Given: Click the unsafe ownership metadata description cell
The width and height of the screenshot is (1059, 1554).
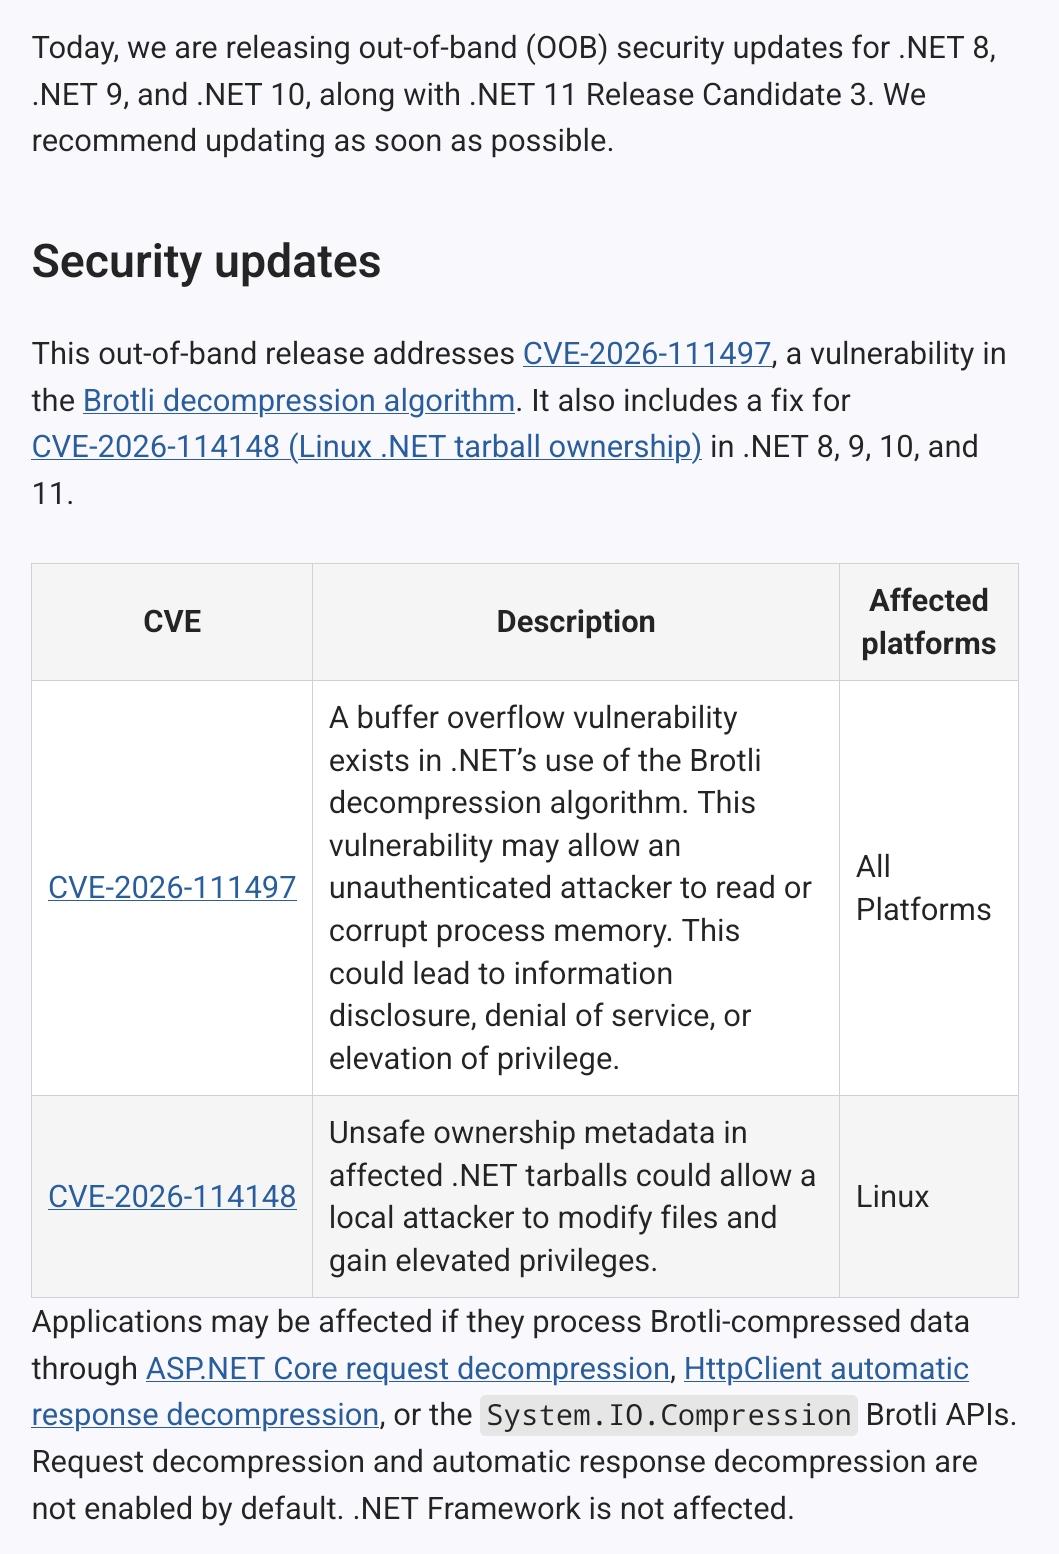Looking at the screenshot, I should click(x=576, y=1197).
